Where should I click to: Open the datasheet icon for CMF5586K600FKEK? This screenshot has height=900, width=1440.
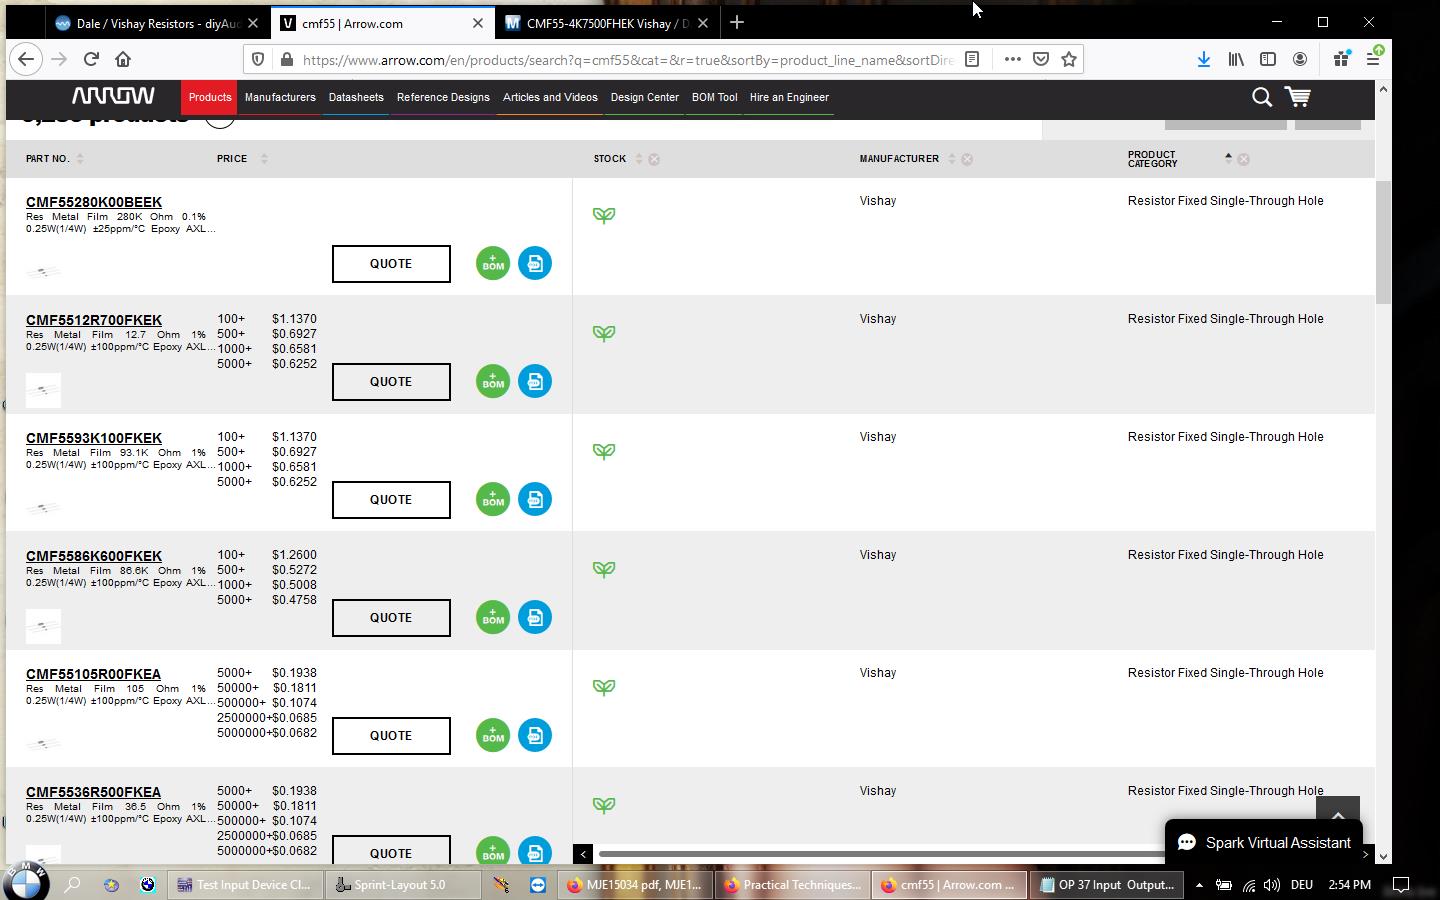click(535, 617)
